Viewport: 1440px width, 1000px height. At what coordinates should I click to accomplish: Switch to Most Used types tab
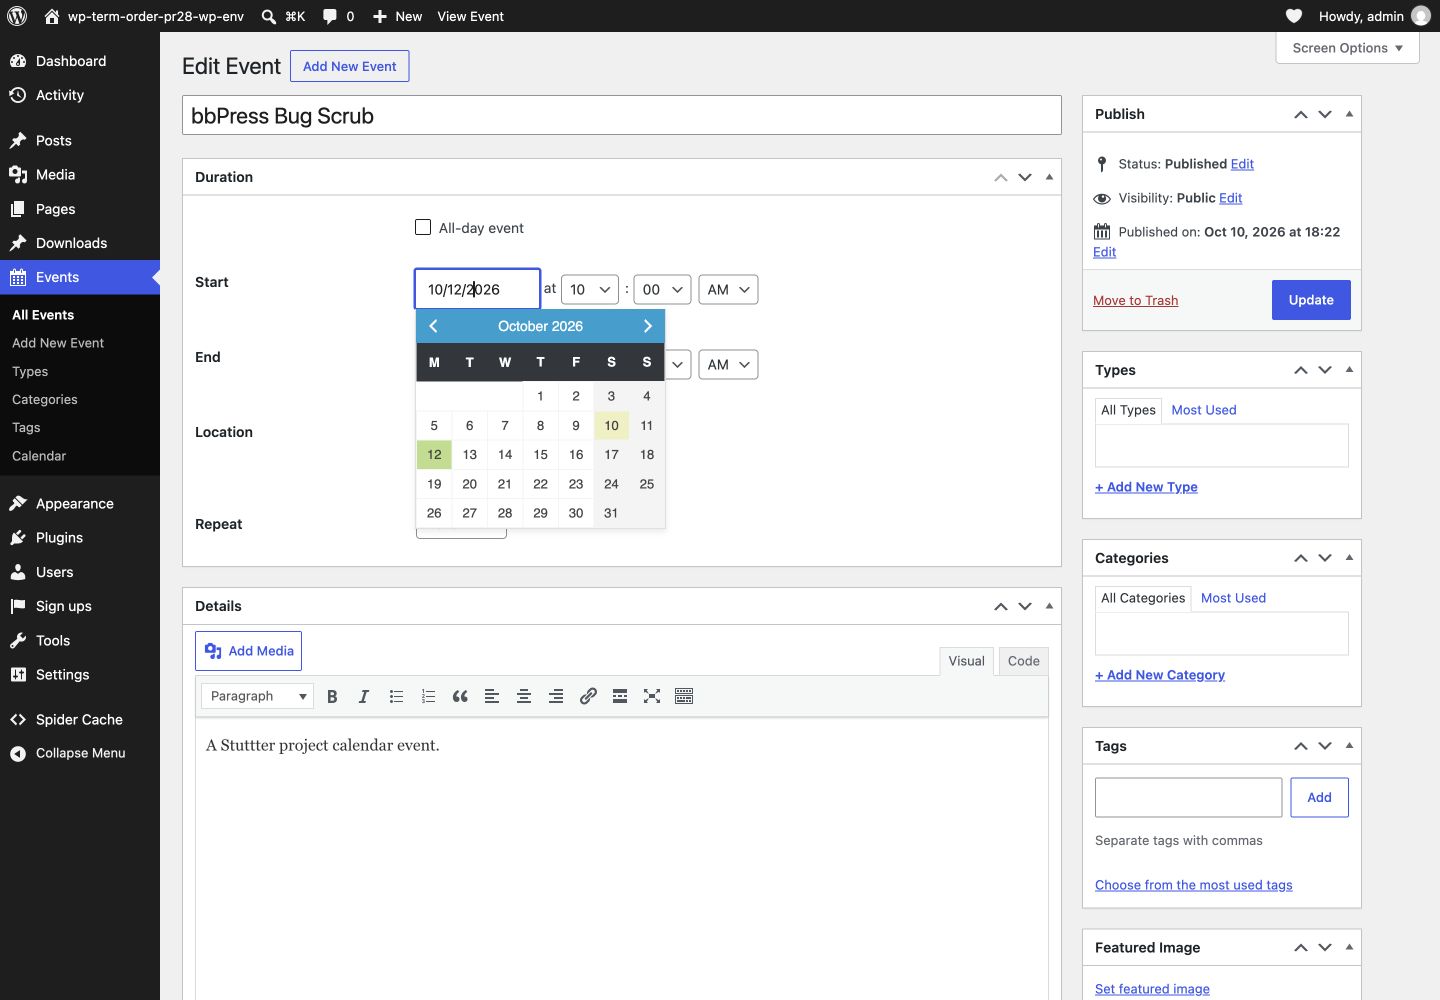1203,410
